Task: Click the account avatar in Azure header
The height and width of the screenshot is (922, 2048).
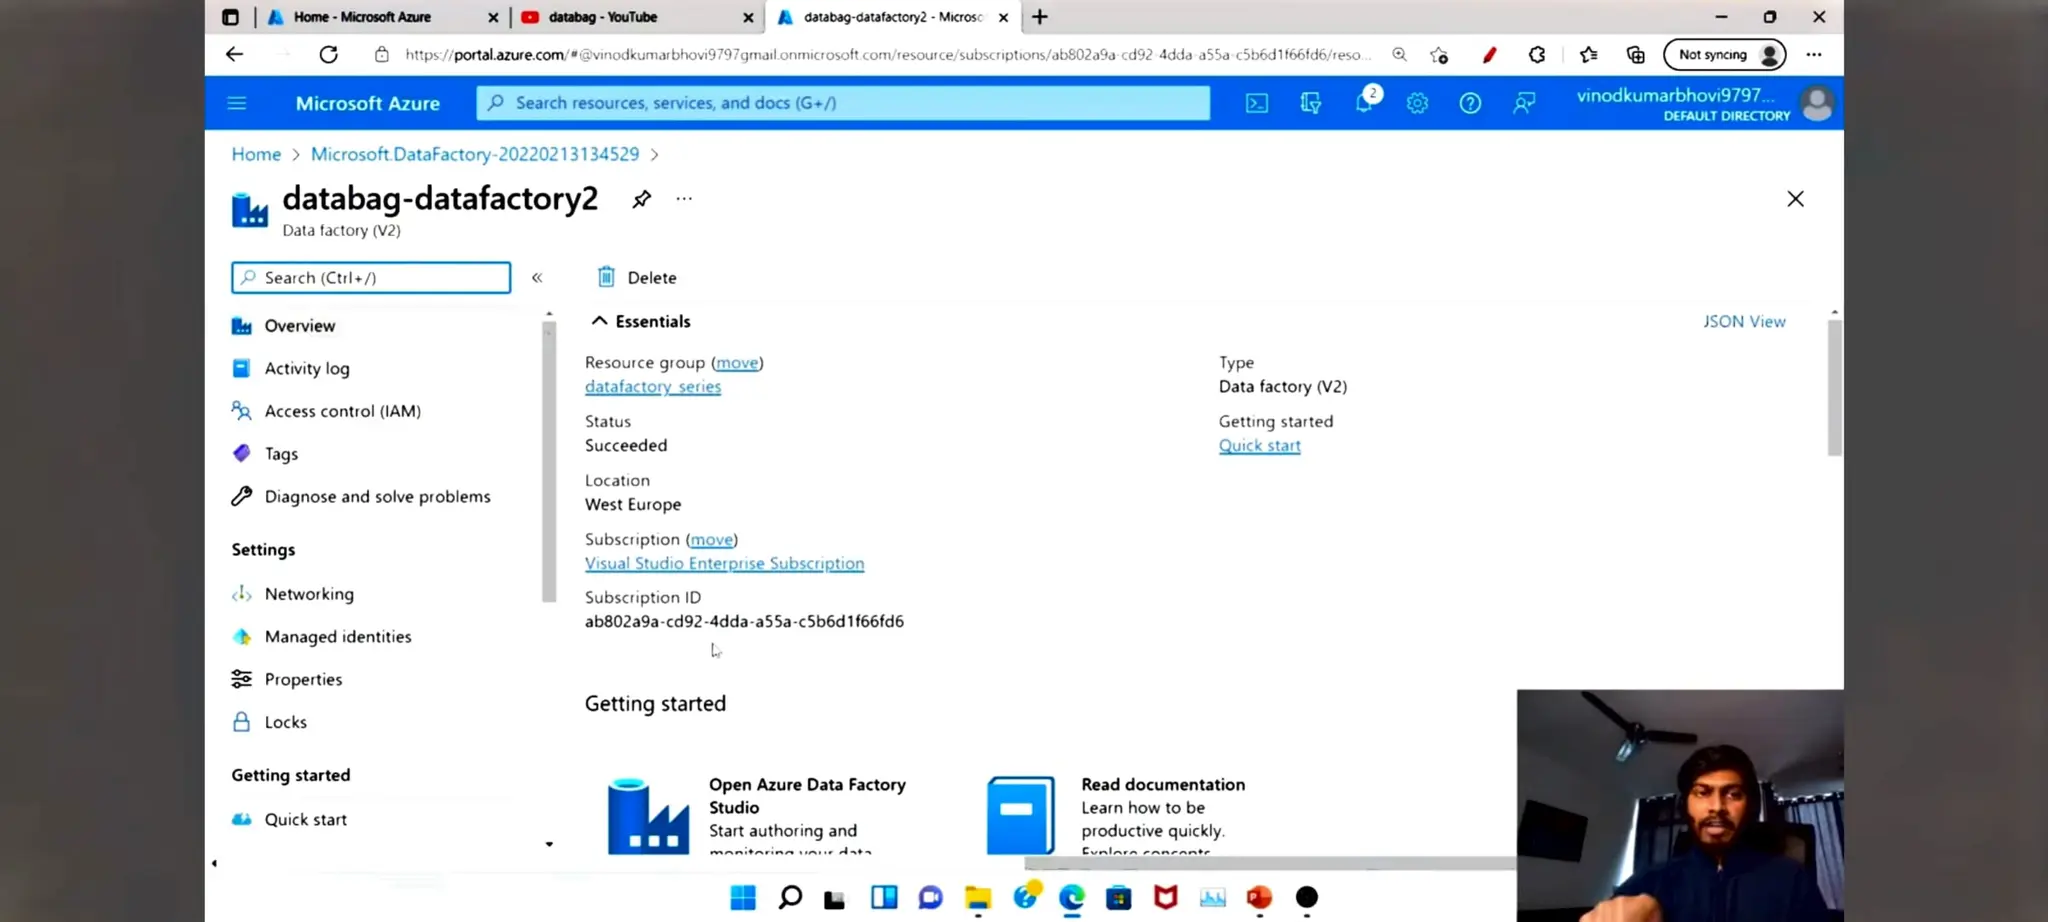Action: [x=1817, y=103]
